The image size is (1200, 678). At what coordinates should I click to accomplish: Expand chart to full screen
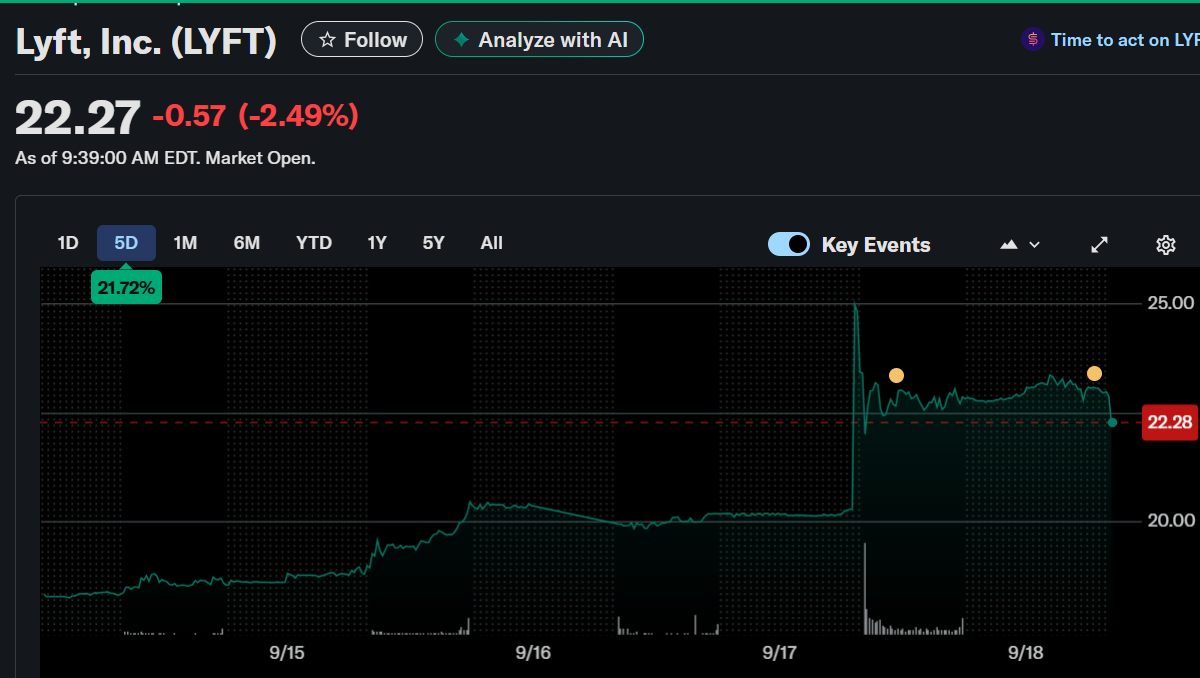[1099, 245]
